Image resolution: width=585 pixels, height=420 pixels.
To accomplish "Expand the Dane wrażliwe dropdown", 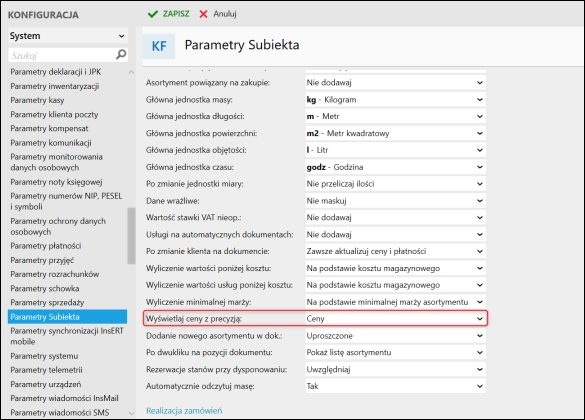I will pyautogui.click(x=395, y=201).
